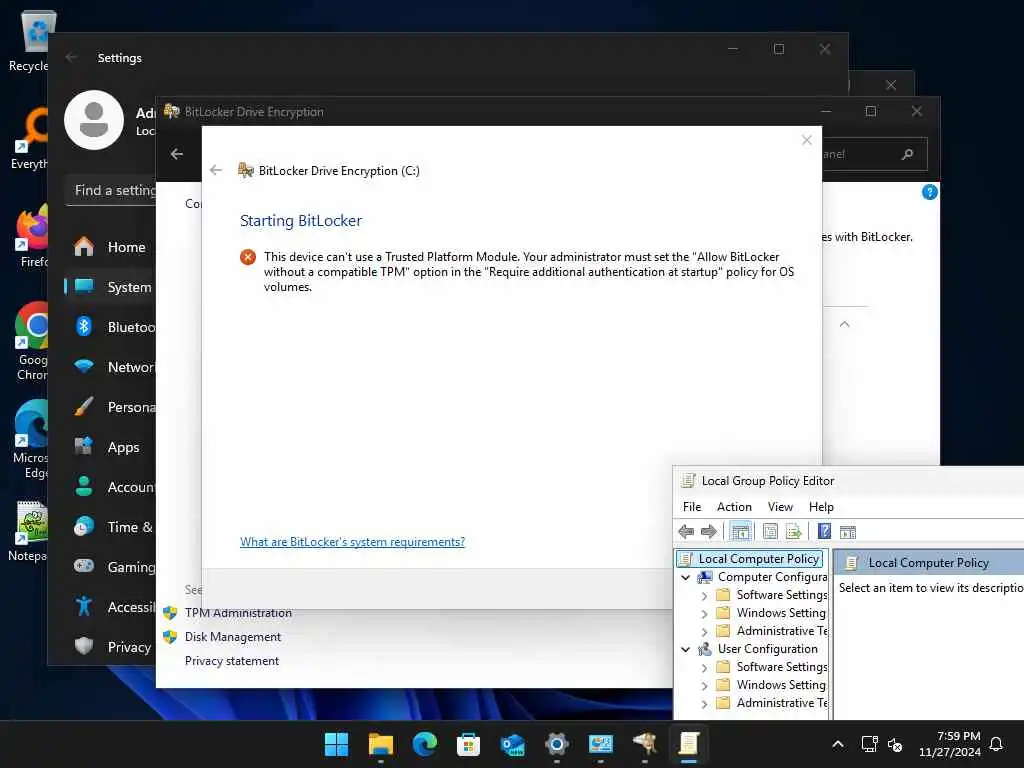Open Action menu in Group Policy Editor
The width and height of the screenshot is (1024, 768).
pos(734,507)
